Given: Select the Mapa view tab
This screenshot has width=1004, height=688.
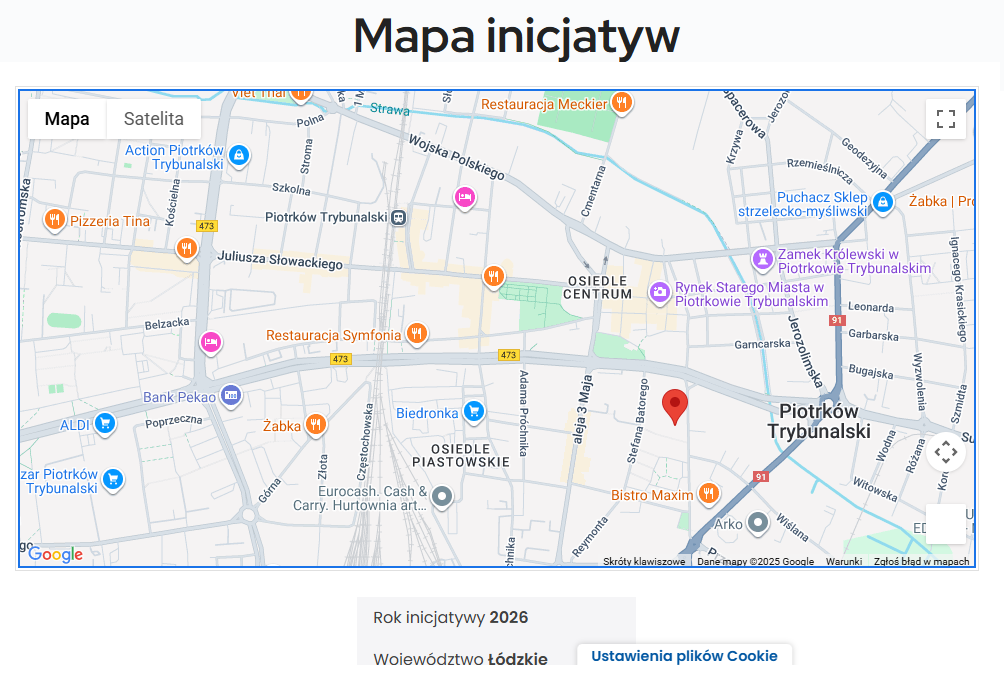Looking at the screenshot, I should point(67,119).
